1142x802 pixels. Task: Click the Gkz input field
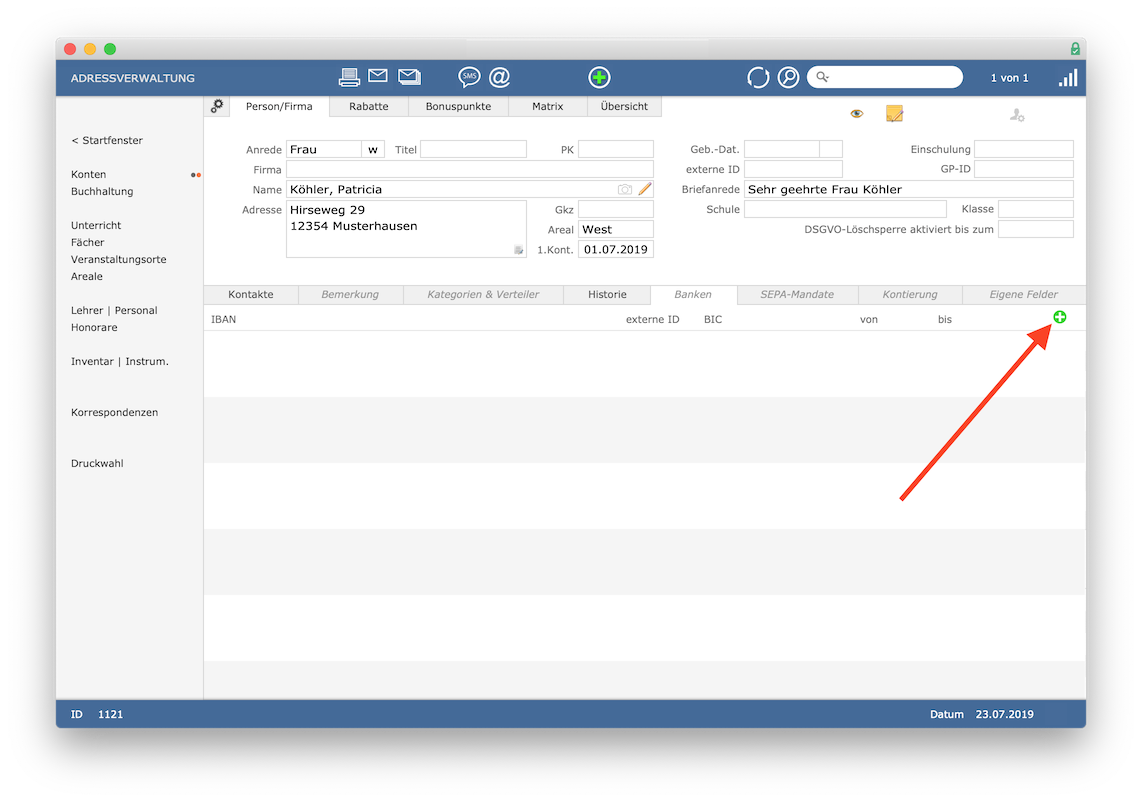(615, 210)
